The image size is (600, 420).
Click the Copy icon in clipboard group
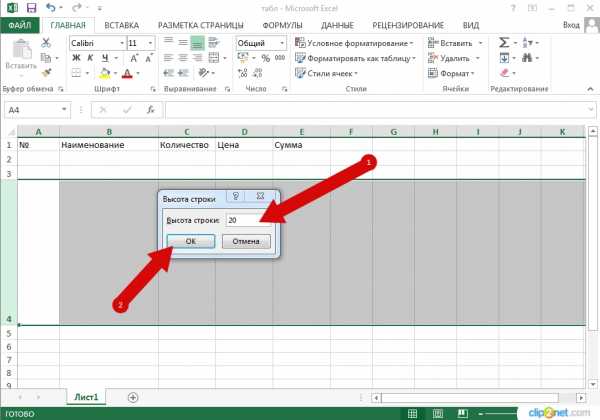46,58
